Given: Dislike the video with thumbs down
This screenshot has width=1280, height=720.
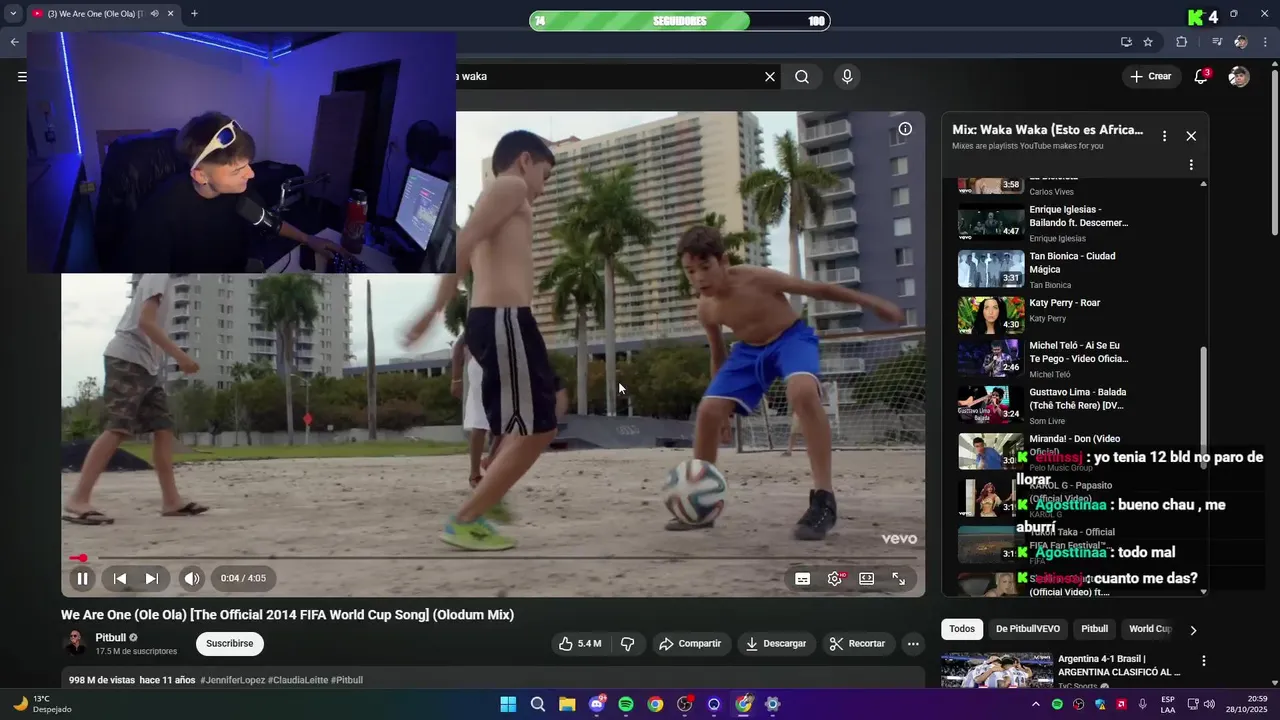Looking at the screenshot, I should click(x=628, y=644).
